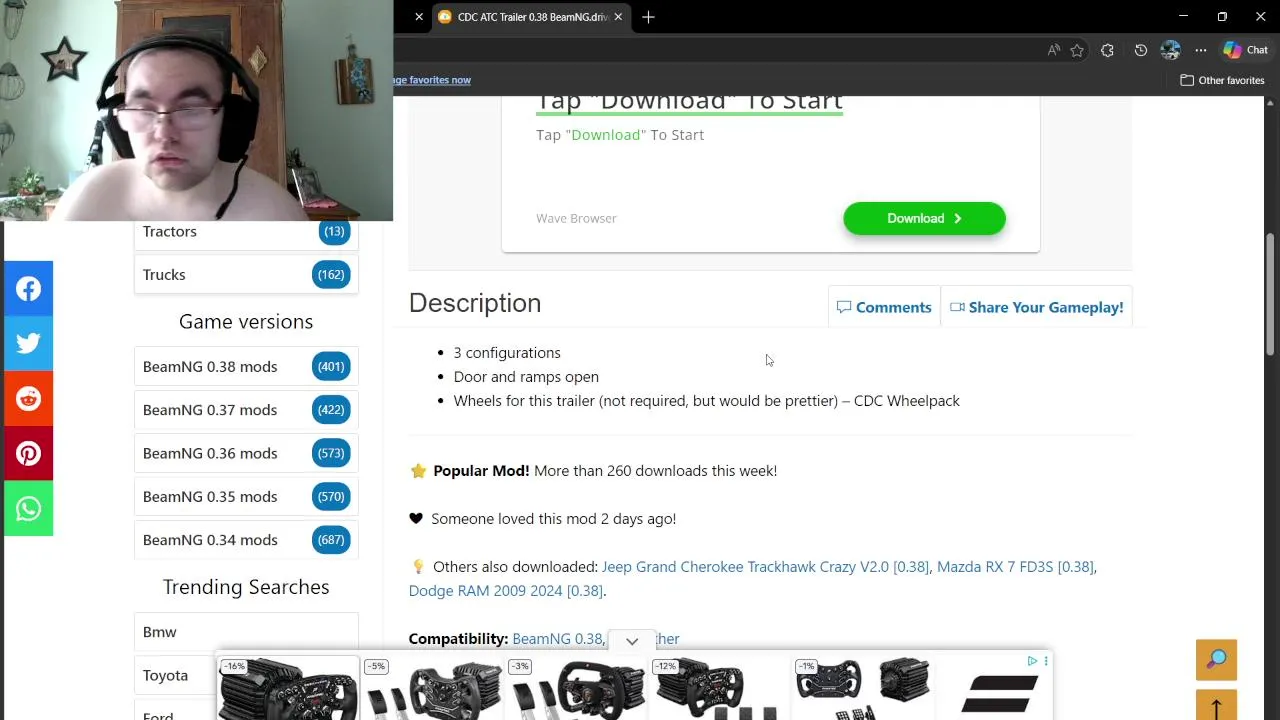Close the CDC ATC Trailer tab
The image size is (1280, 720).
[618, 17]
